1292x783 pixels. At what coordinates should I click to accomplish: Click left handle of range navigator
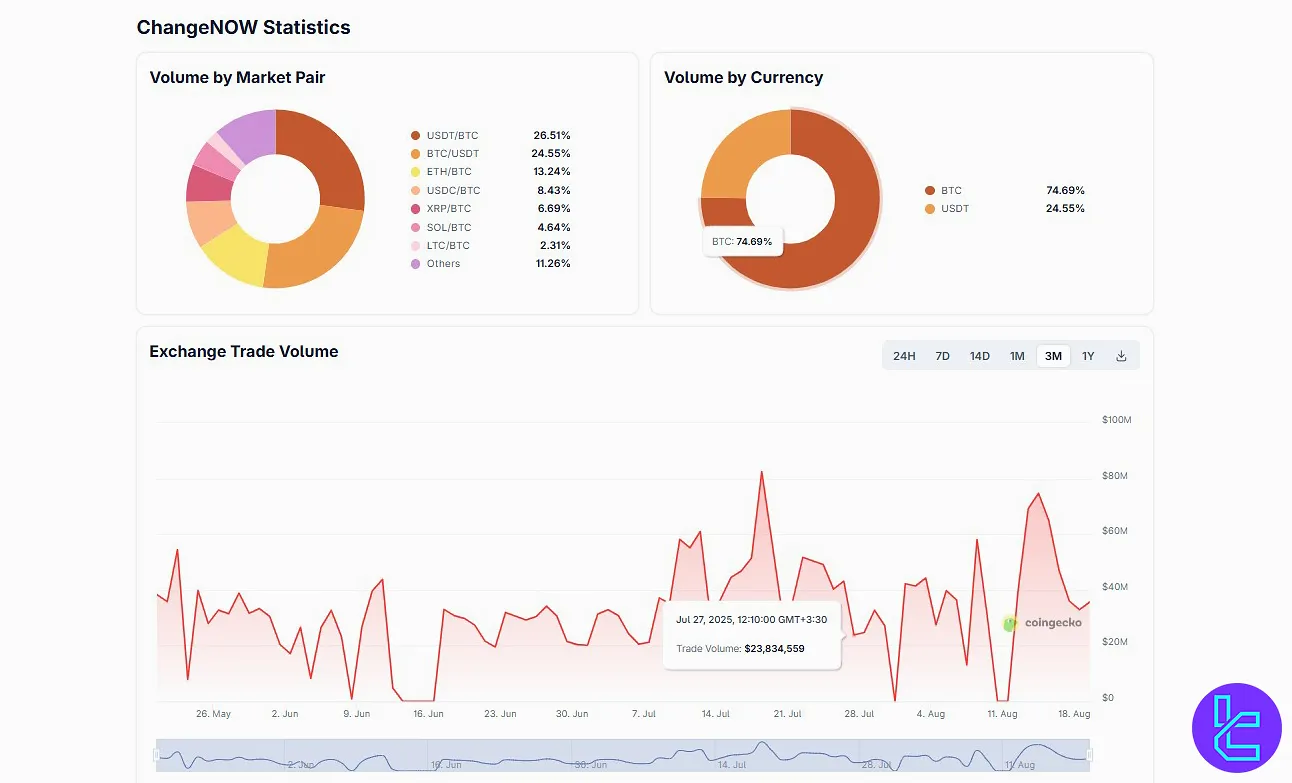pos(156,754)
